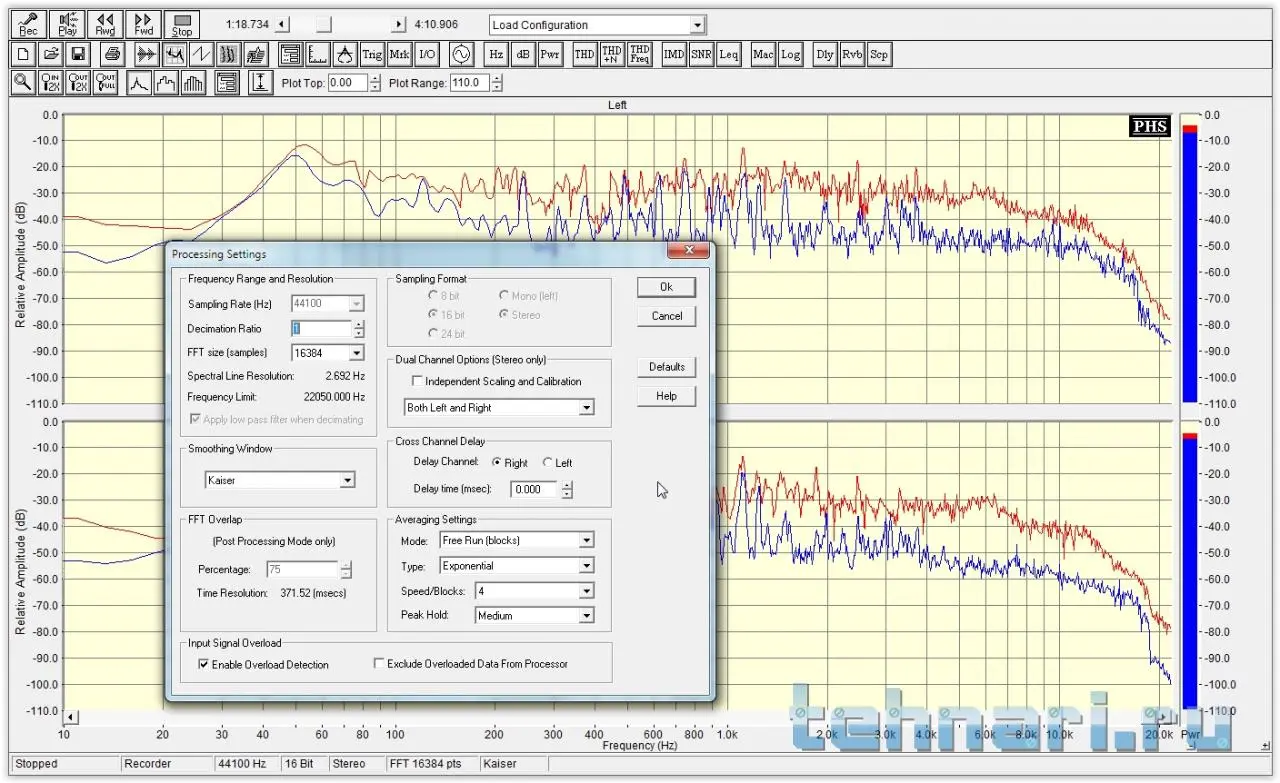Tick Exclude Overloaded Data From Processor
Viewport: 1280px width, 783px height.
click(x=379, y=663)
